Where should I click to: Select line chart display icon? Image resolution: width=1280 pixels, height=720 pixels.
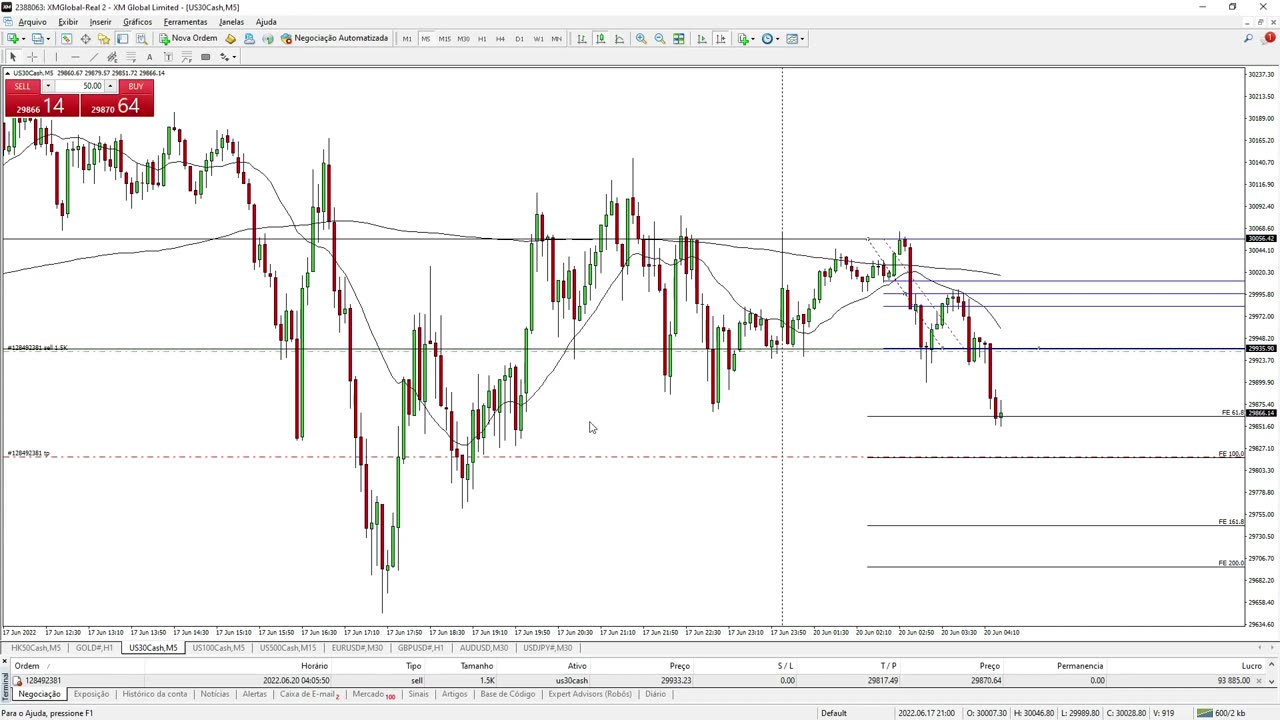tap(619, 39)
